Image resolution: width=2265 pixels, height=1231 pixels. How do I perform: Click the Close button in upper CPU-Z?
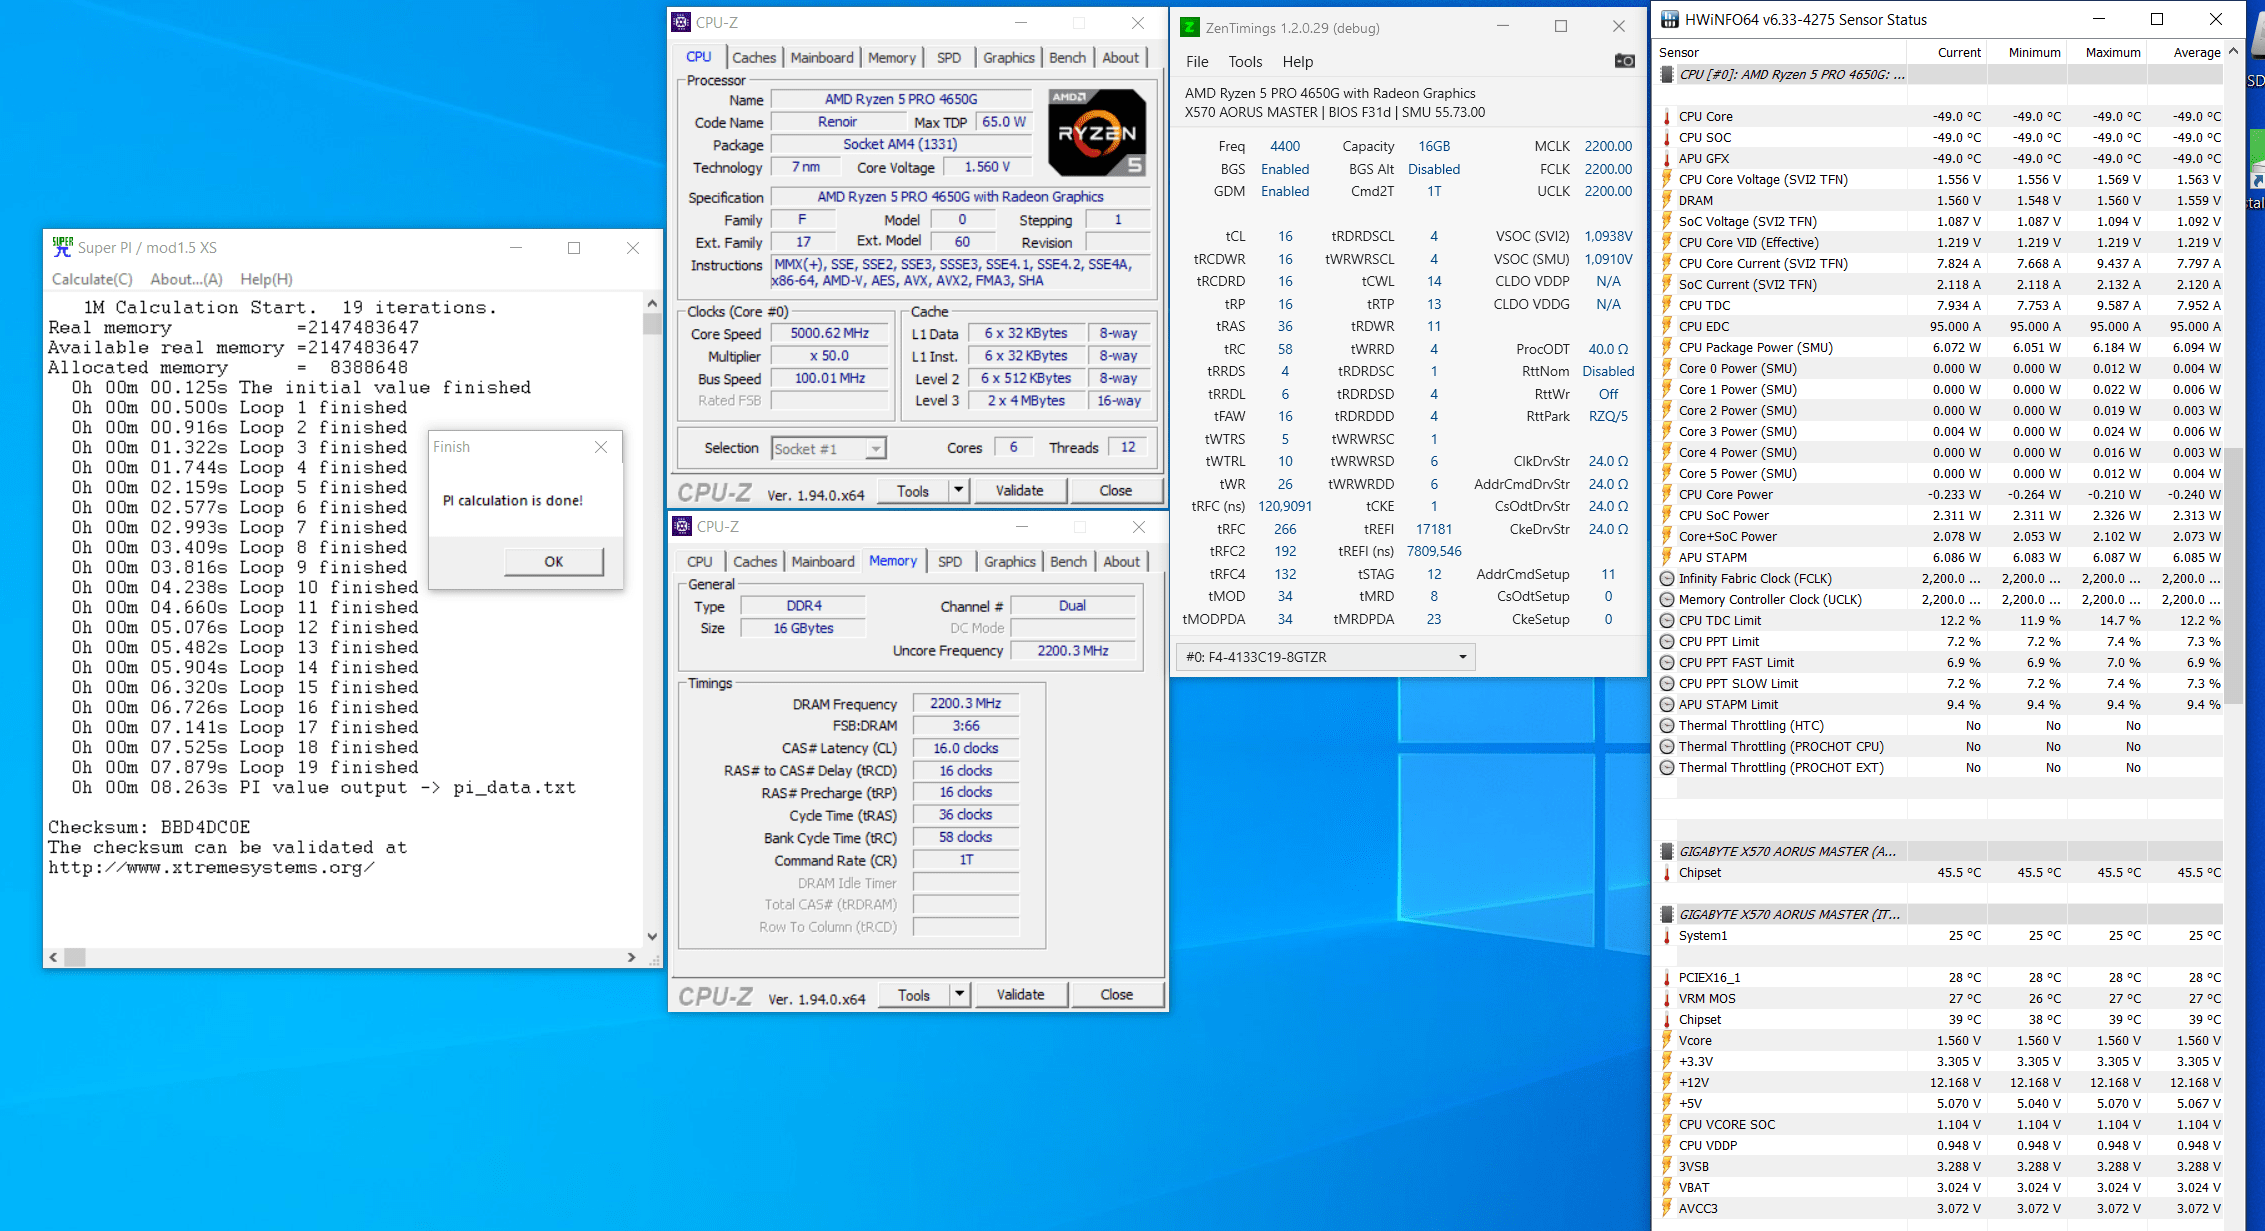pyautogui.click(x=1116, y=490)
